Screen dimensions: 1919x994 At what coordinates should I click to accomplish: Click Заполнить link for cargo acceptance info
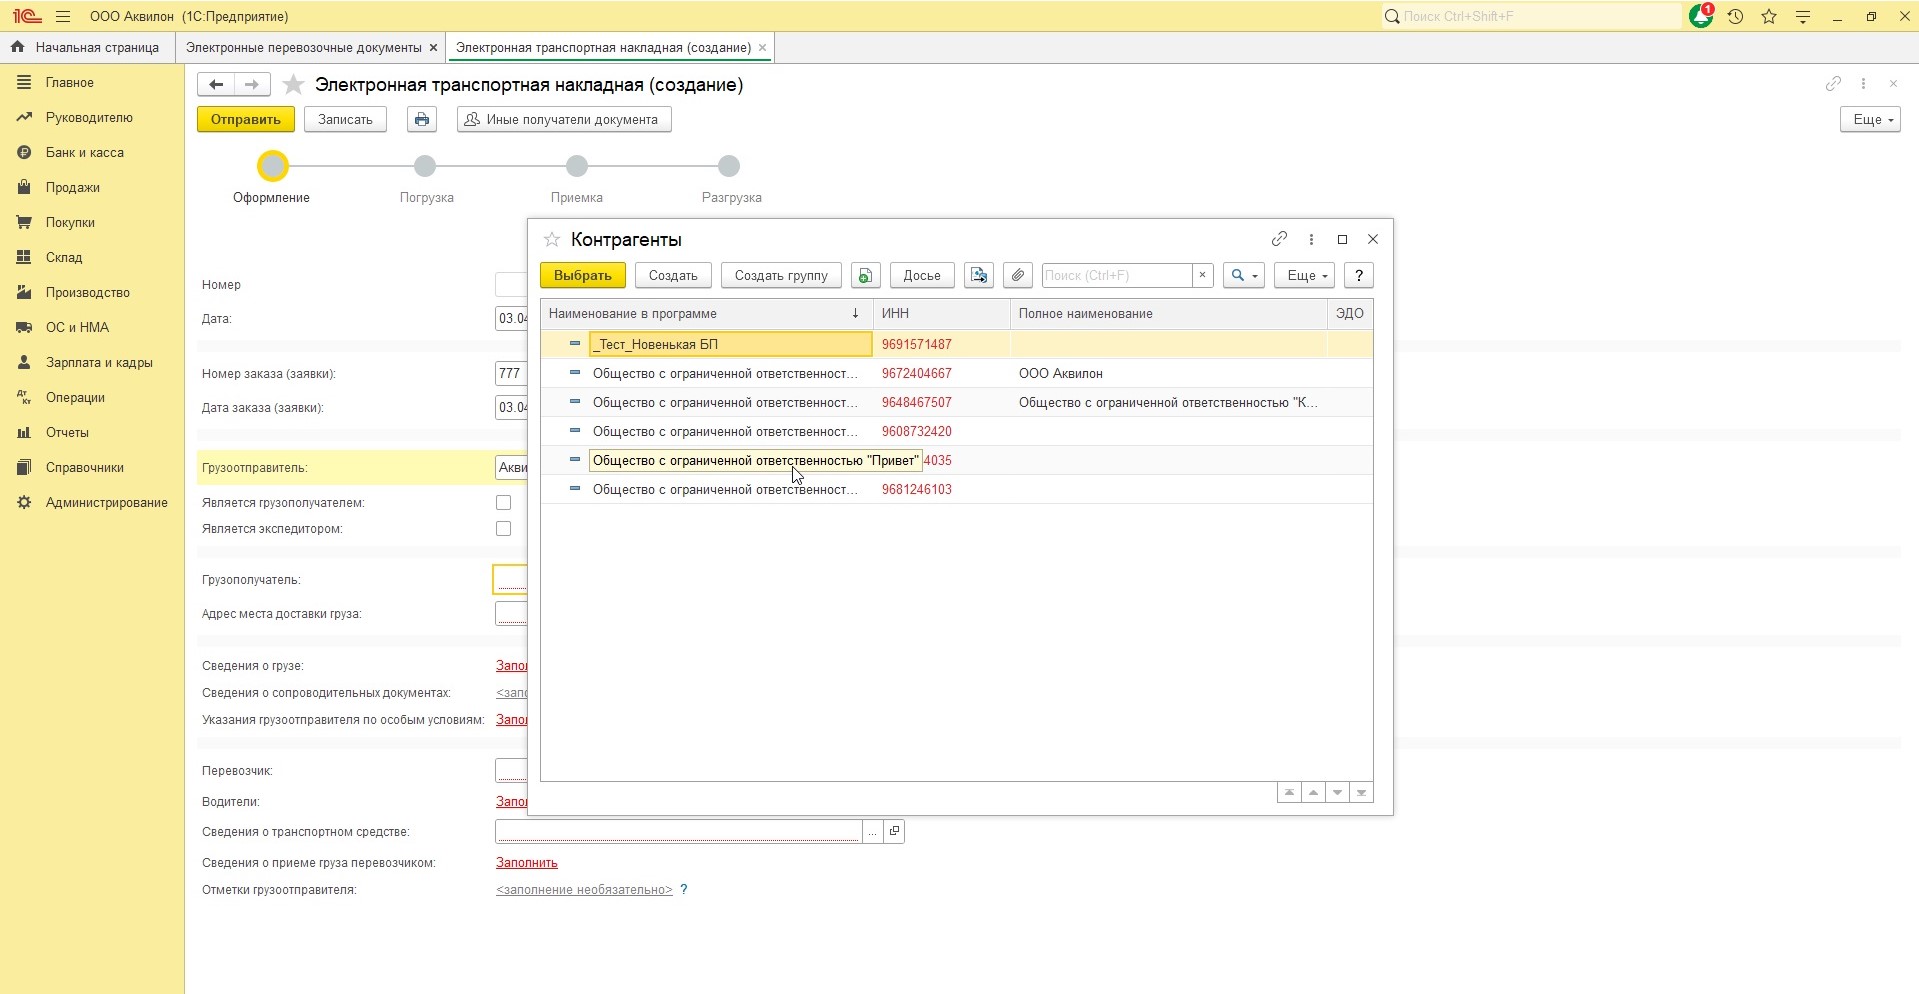pos(527,862)
